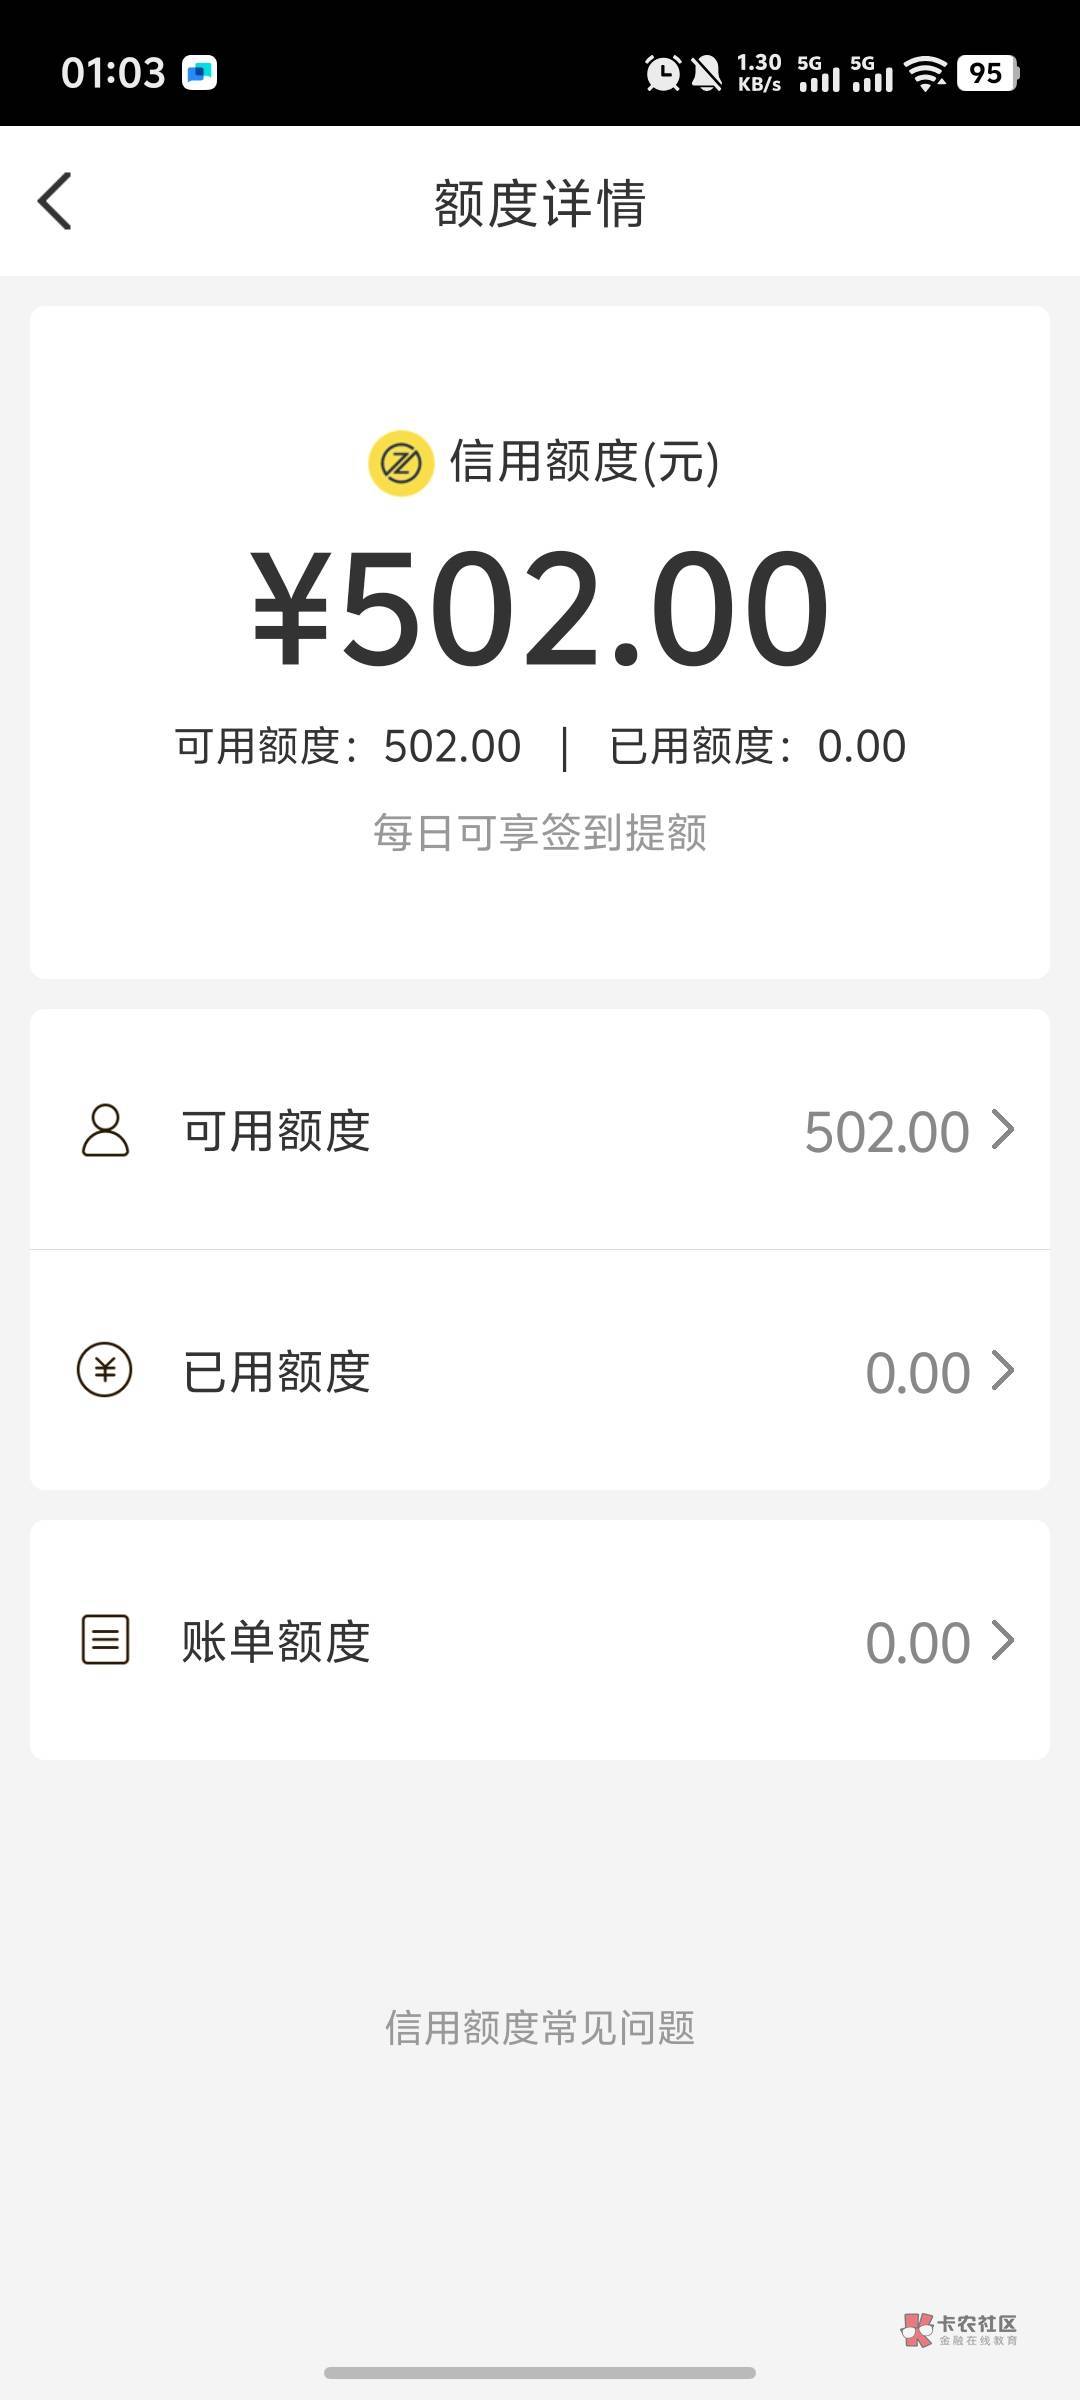
Task: Tap the 卡农社区 watermark logo
Action: click(x=960, y=2329)
